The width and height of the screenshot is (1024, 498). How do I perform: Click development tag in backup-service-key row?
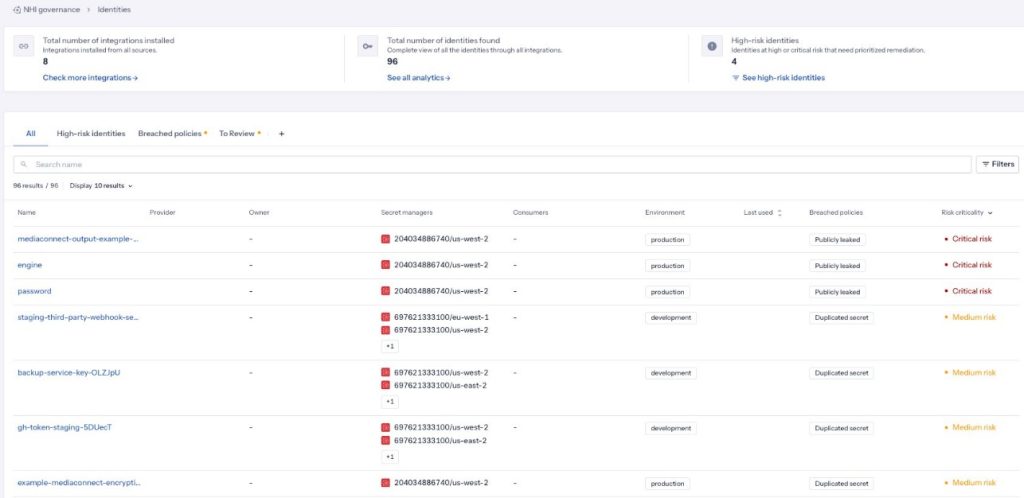[671, 373]
